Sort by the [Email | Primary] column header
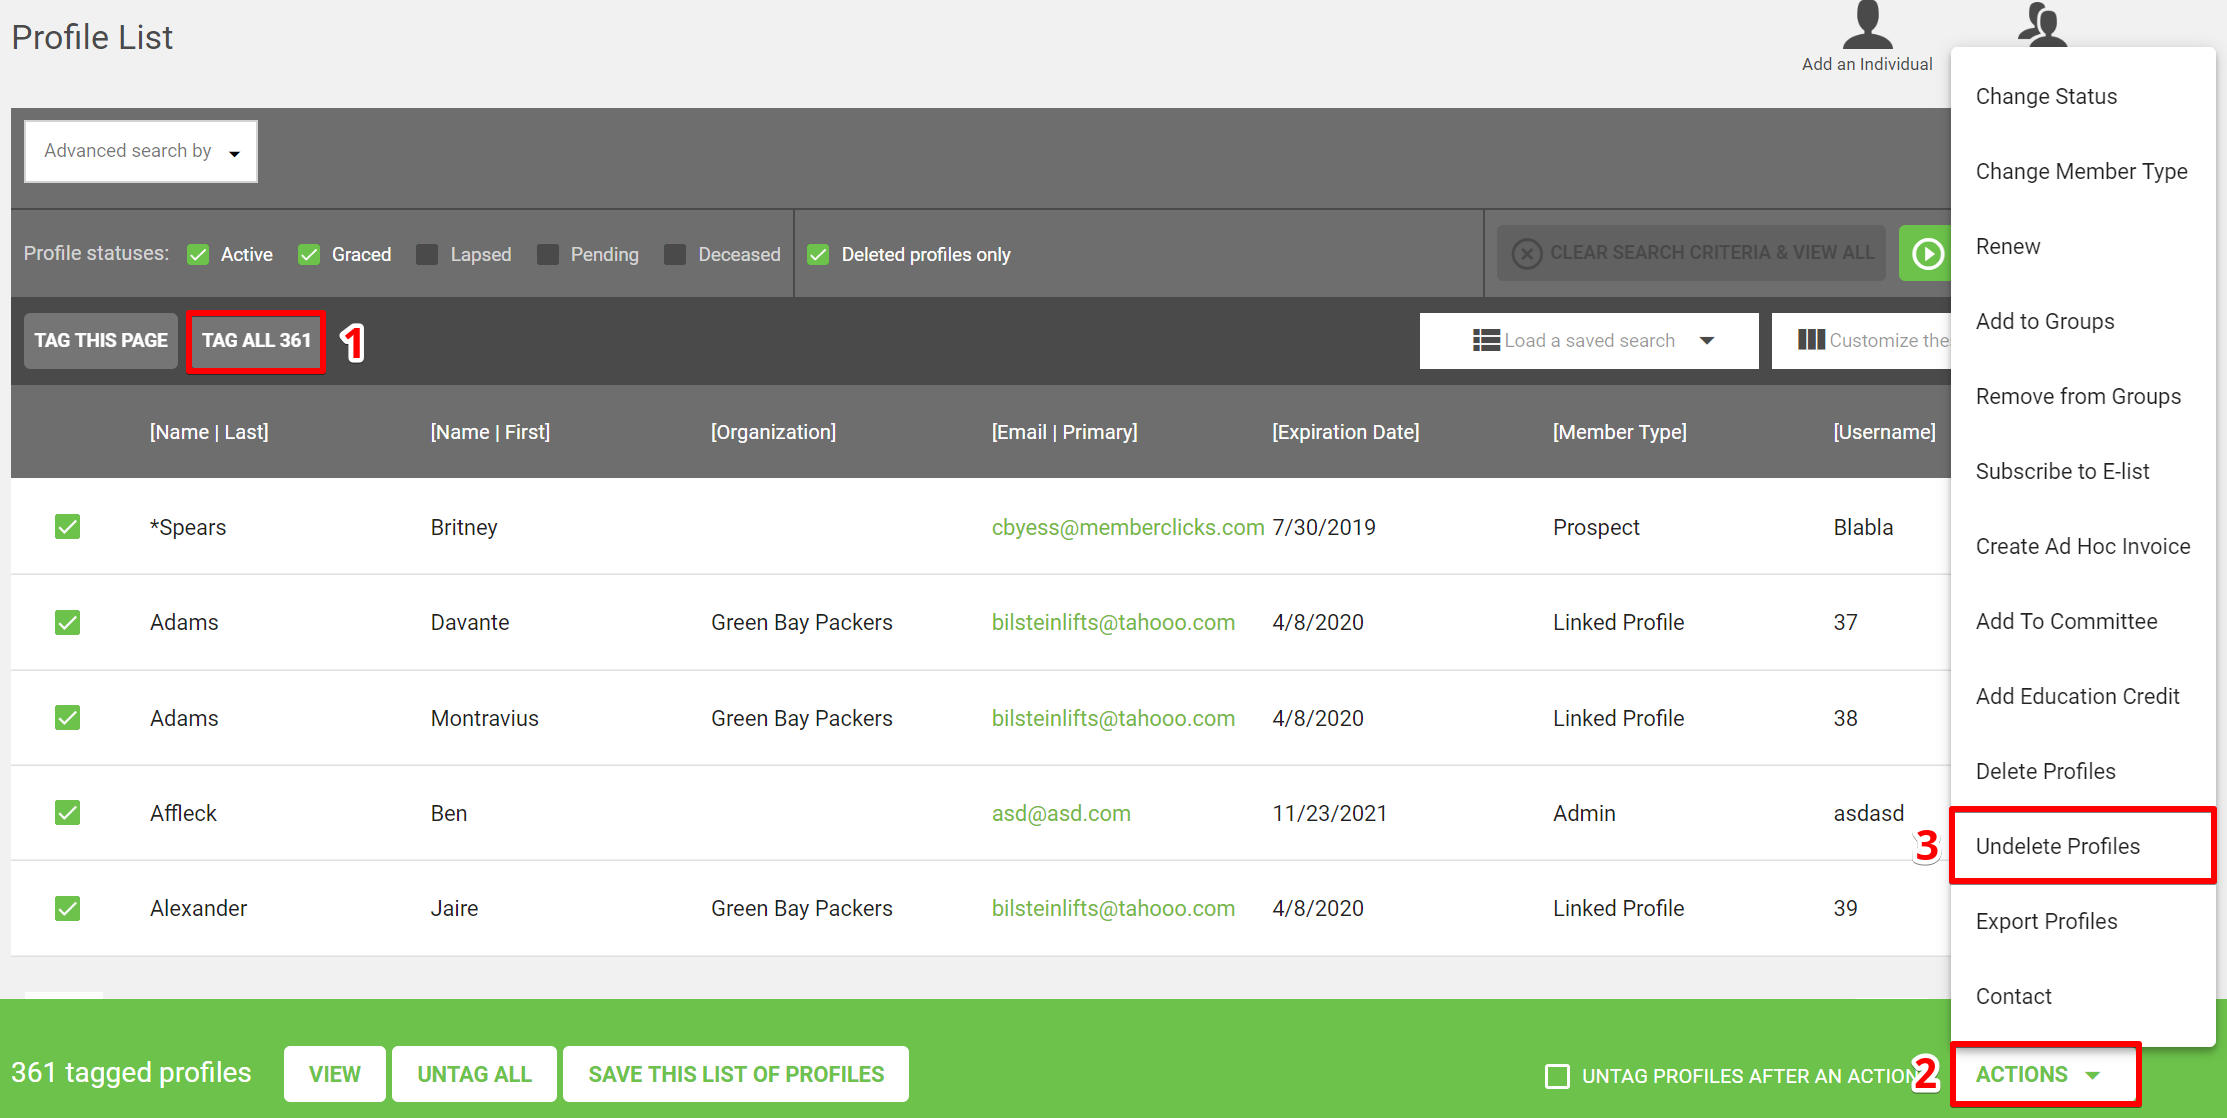2227x1118 pixels. 1064,432
